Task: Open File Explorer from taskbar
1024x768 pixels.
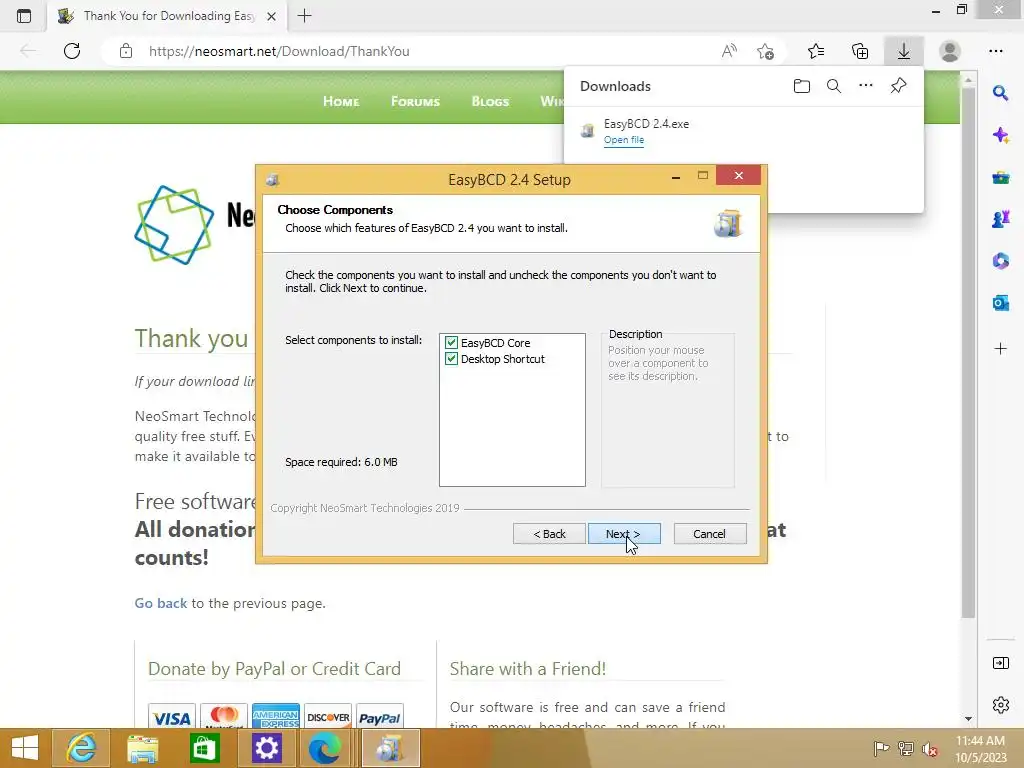Action: tap(142, 748)
